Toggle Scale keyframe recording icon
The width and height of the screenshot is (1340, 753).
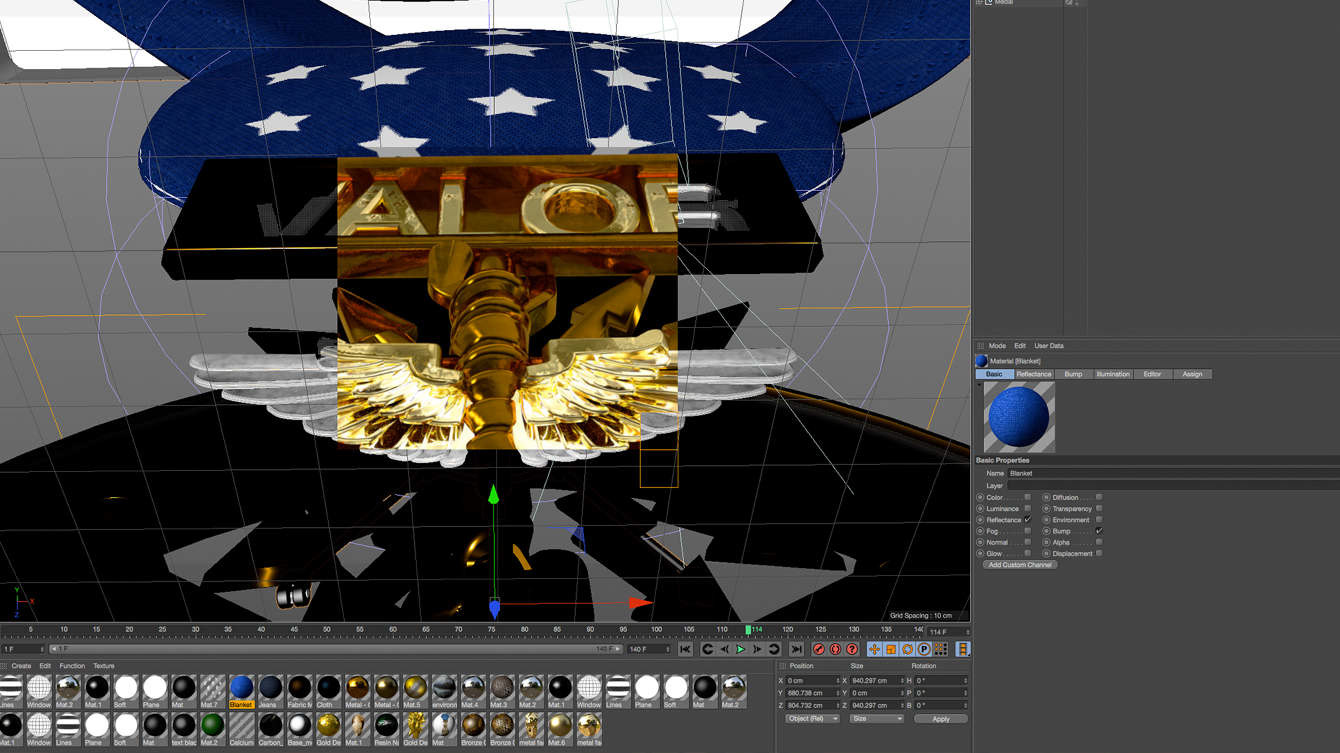point(890,649)
